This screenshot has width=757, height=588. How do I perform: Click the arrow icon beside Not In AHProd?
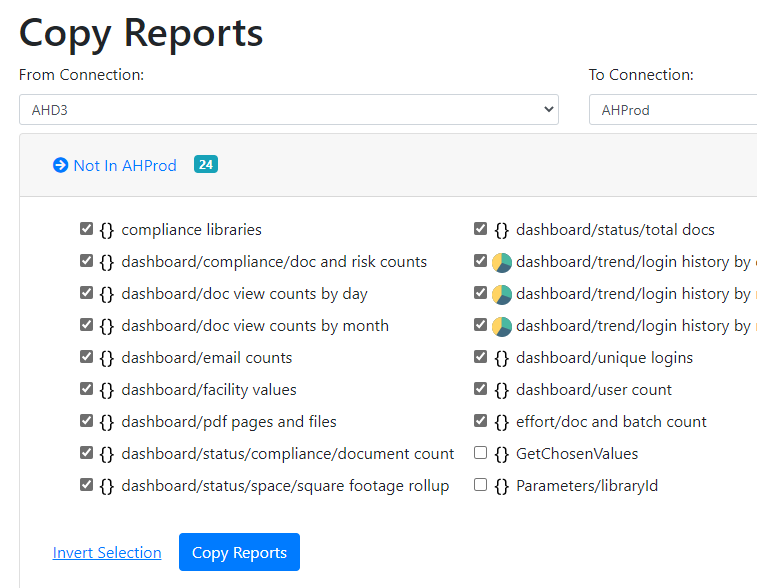[60, 166]
